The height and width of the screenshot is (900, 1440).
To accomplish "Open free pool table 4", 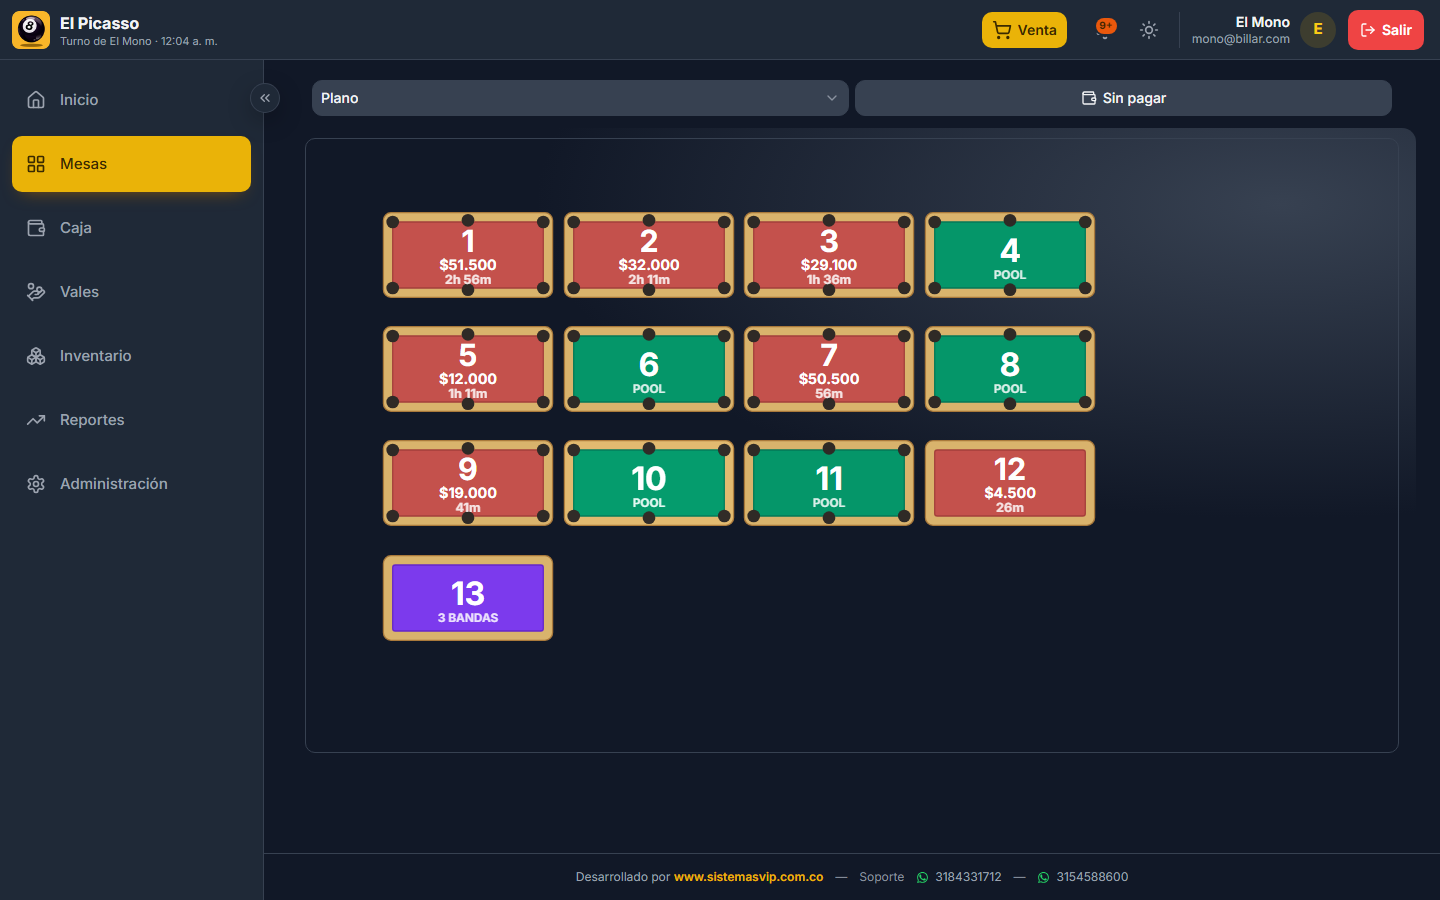I will [x=1010, y=255].
